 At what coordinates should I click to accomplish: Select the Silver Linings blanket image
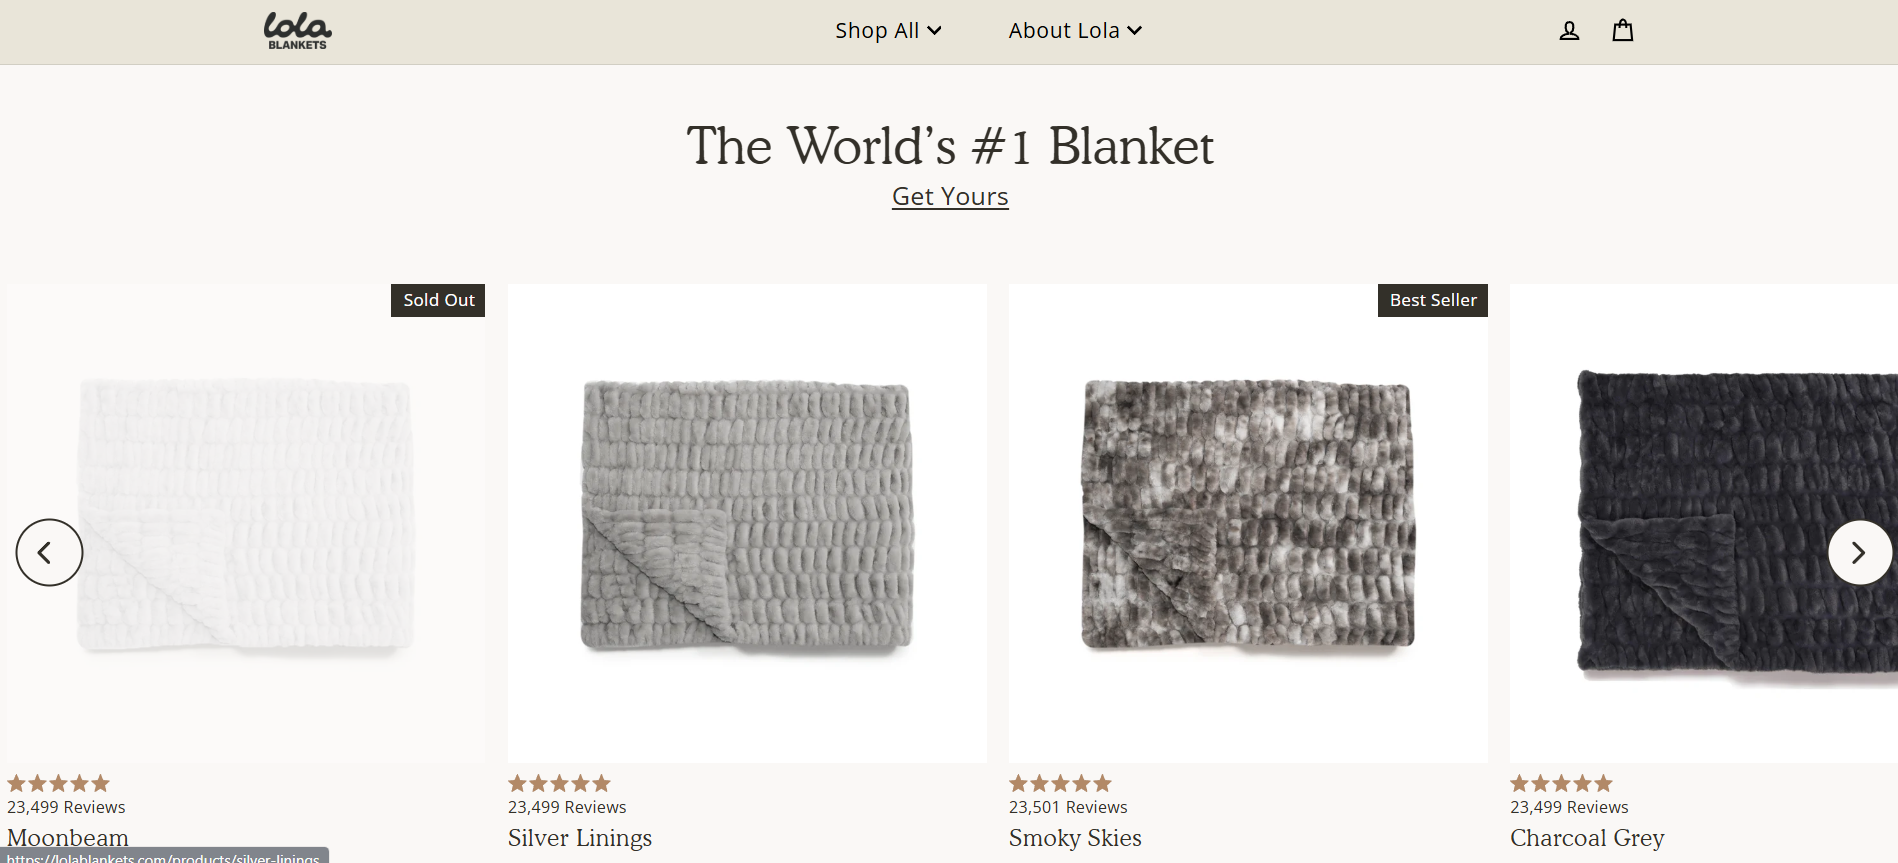click(x=747, y=515)
